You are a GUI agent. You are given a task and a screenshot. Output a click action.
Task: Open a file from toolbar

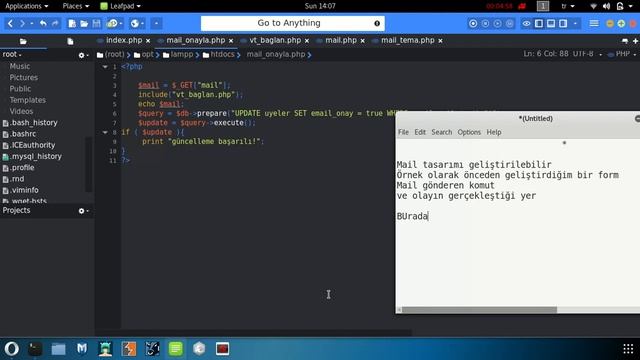pyautogui.click(x=84, y=24)
